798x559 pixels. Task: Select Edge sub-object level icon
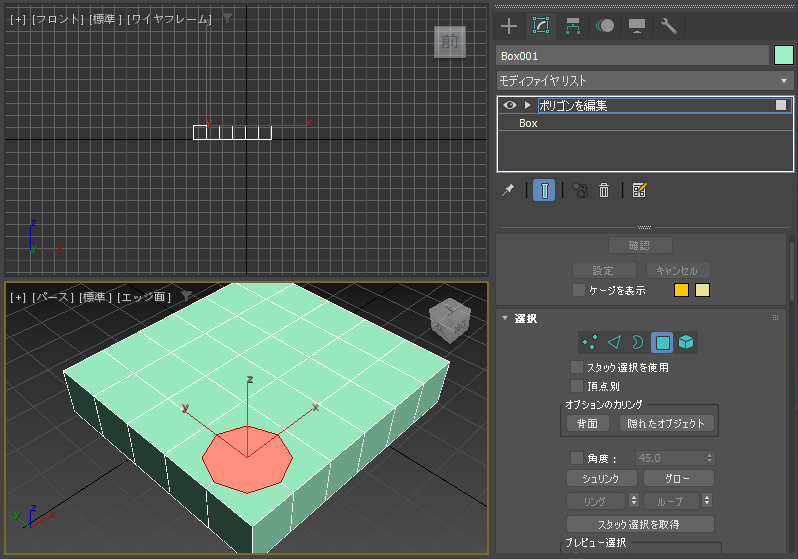pyautogui.click(x=614, y=342)
